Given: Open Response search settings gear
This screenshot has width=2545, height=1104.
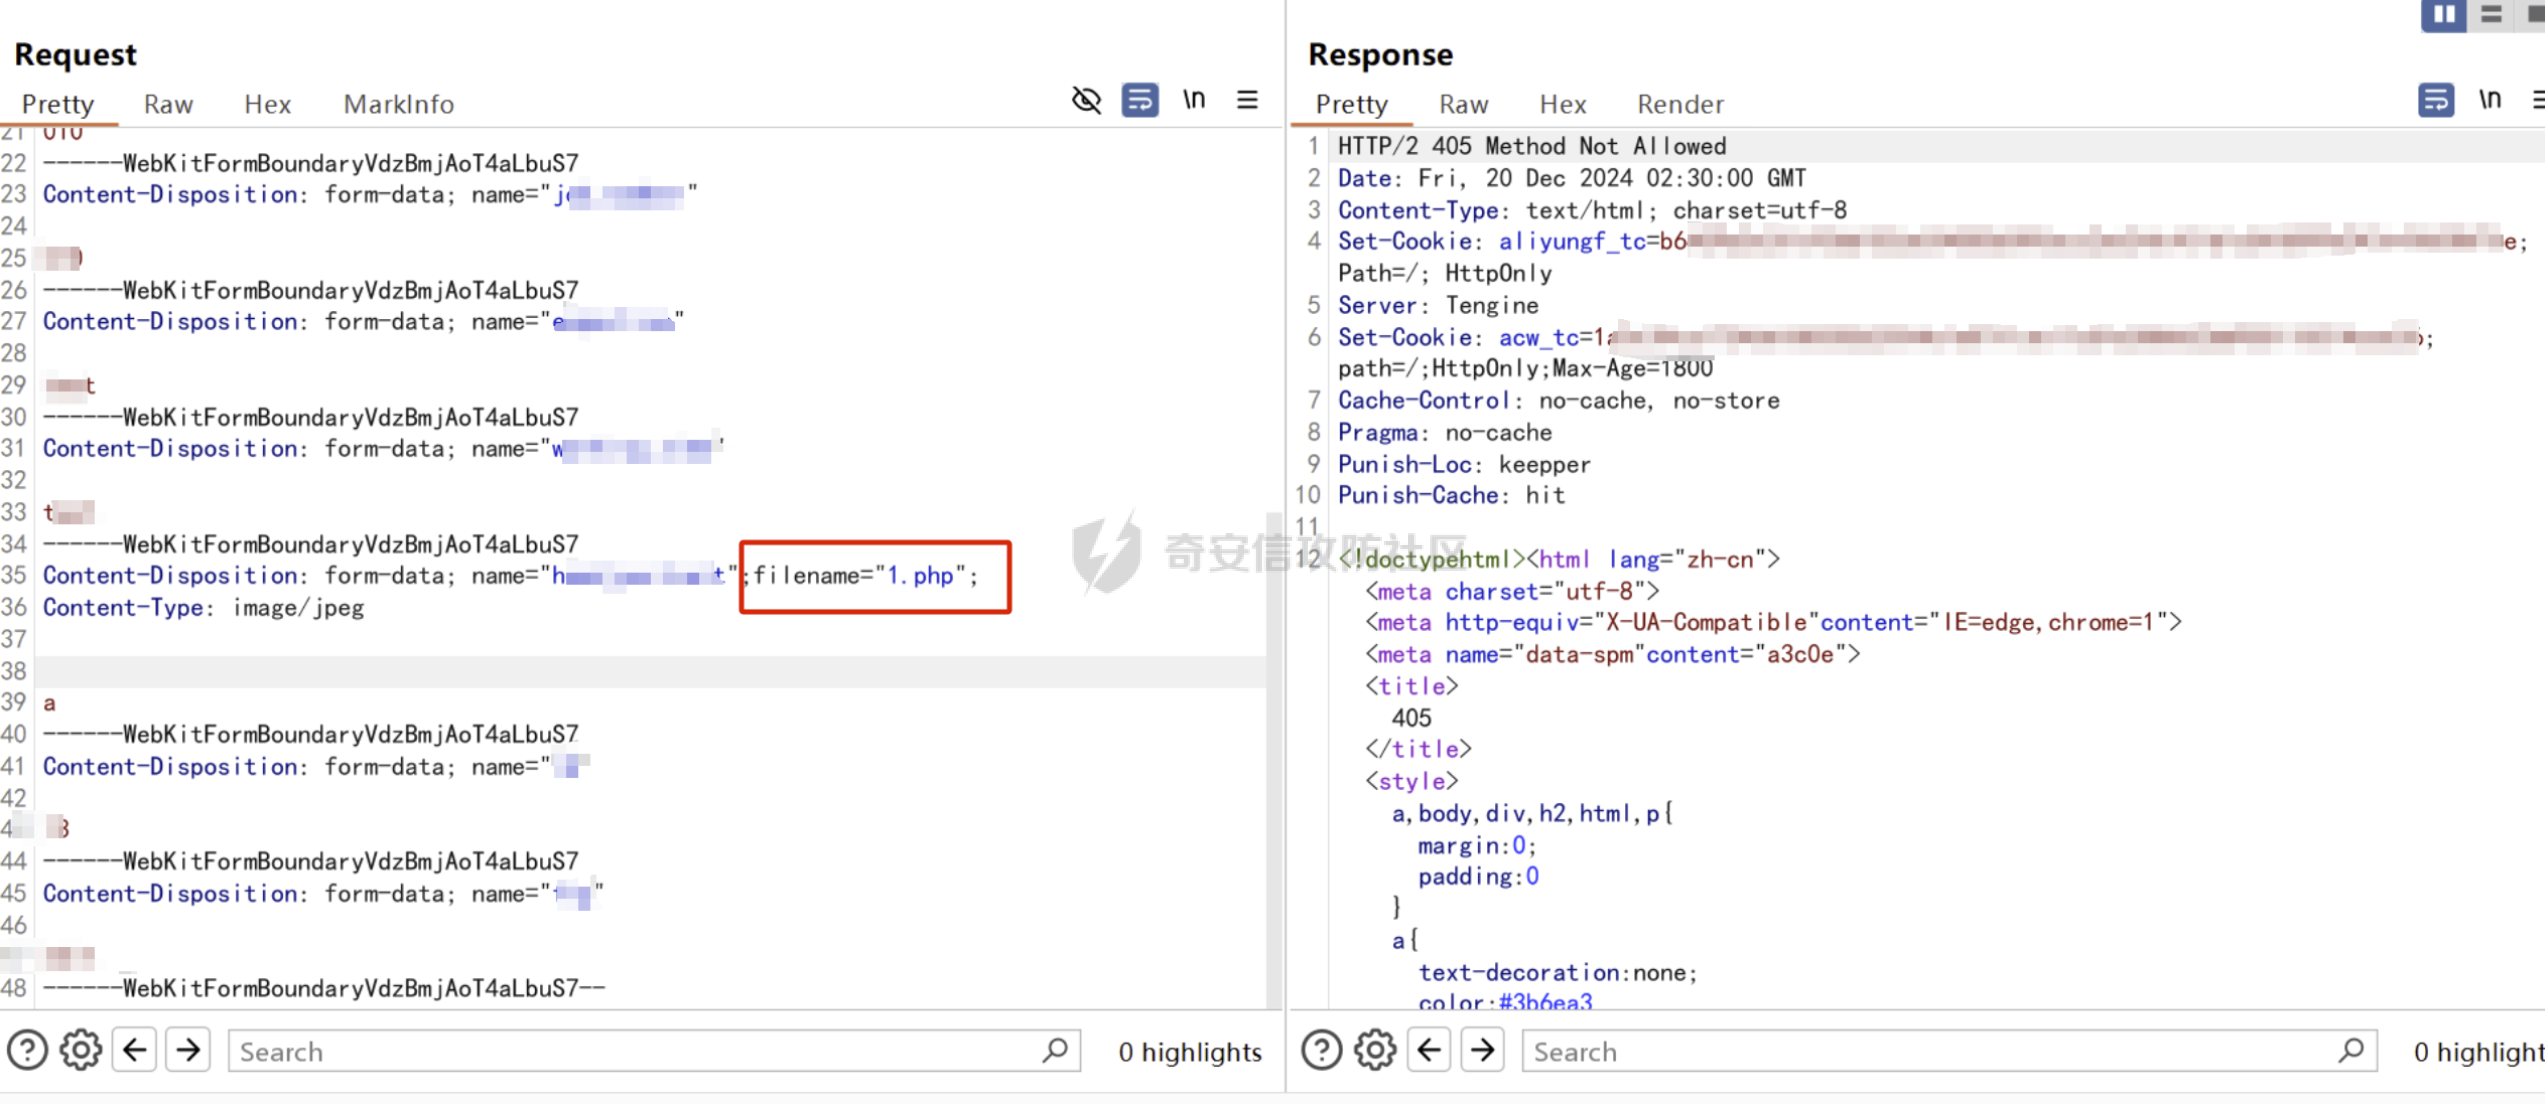Looking at the screenshot, I should [1375, 1050].
